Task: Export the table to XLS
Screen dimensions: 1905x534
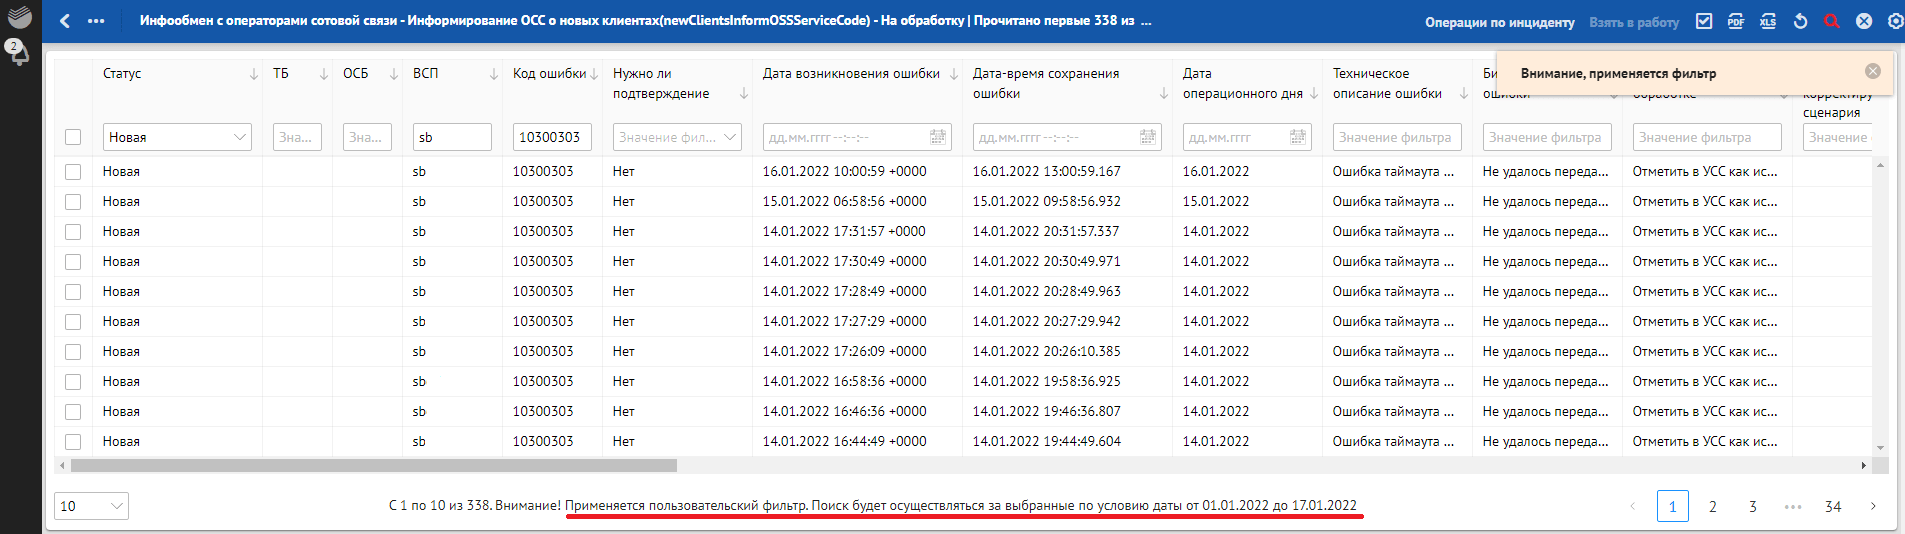Action: 1768,21
